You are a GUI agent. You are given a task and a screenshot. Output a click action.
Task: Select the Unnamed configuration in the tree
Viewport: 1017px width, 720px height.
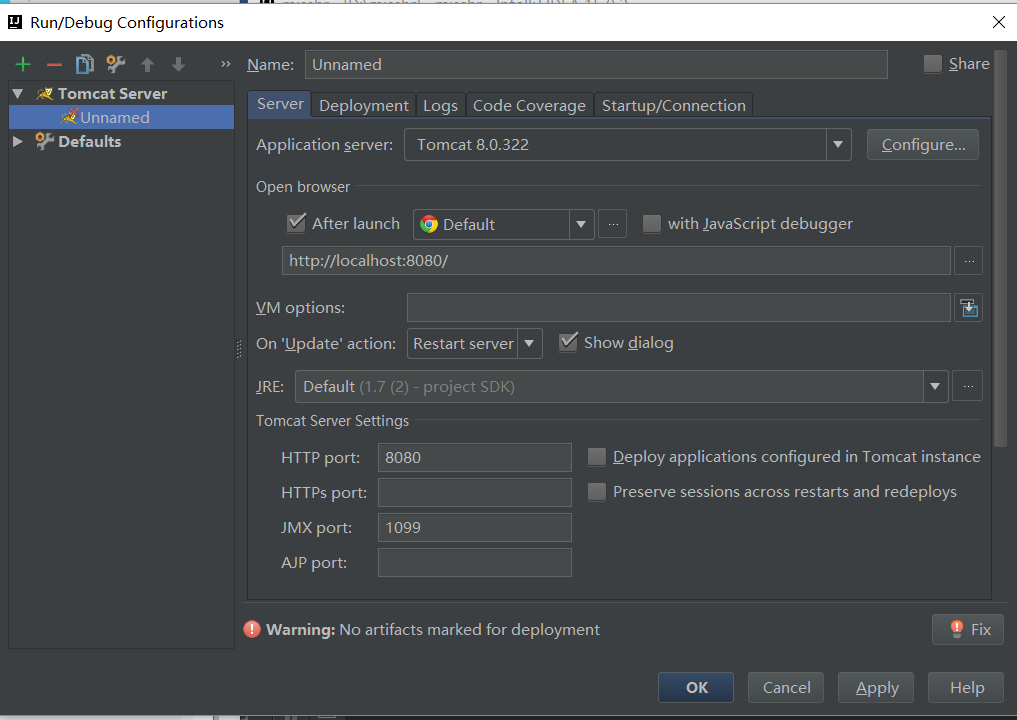point(121,117)
